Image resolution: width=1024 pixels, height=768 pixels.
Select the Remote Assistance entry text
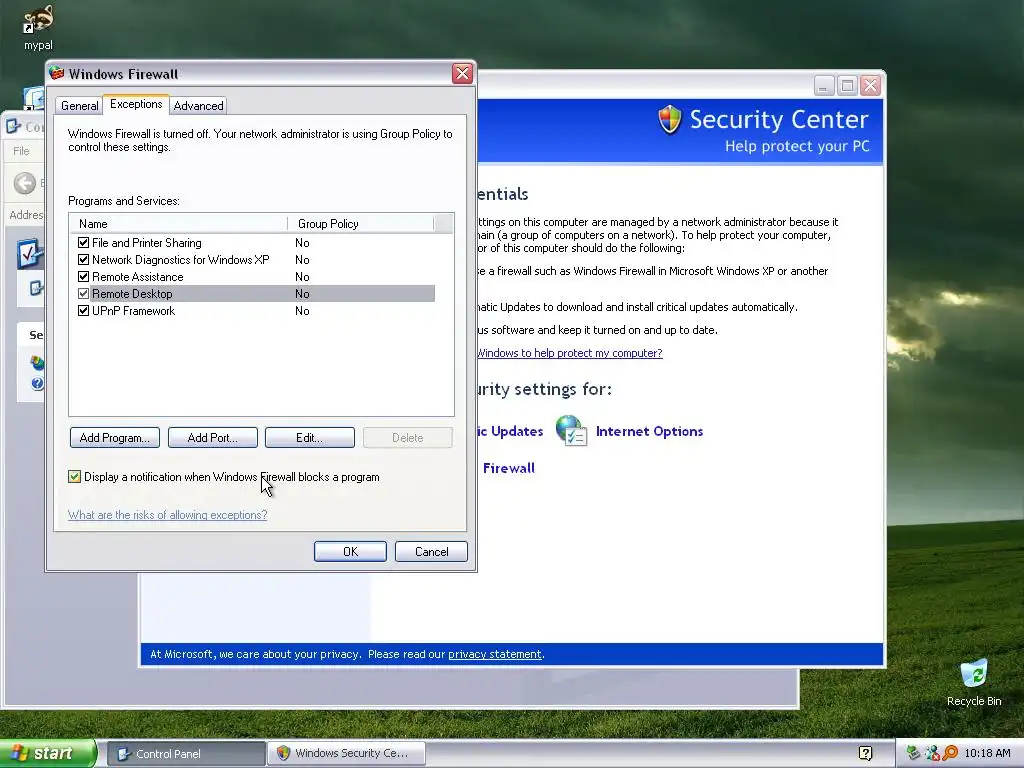pos(137,277)
